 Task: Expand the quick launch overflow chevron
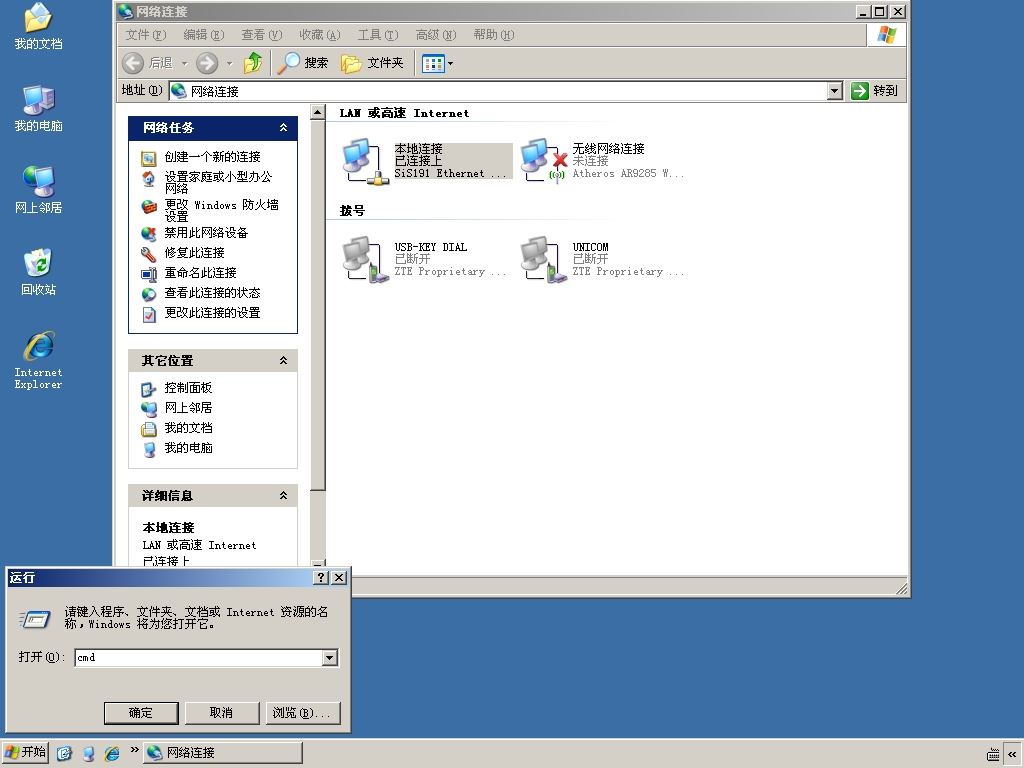click(x=135, y=750)
